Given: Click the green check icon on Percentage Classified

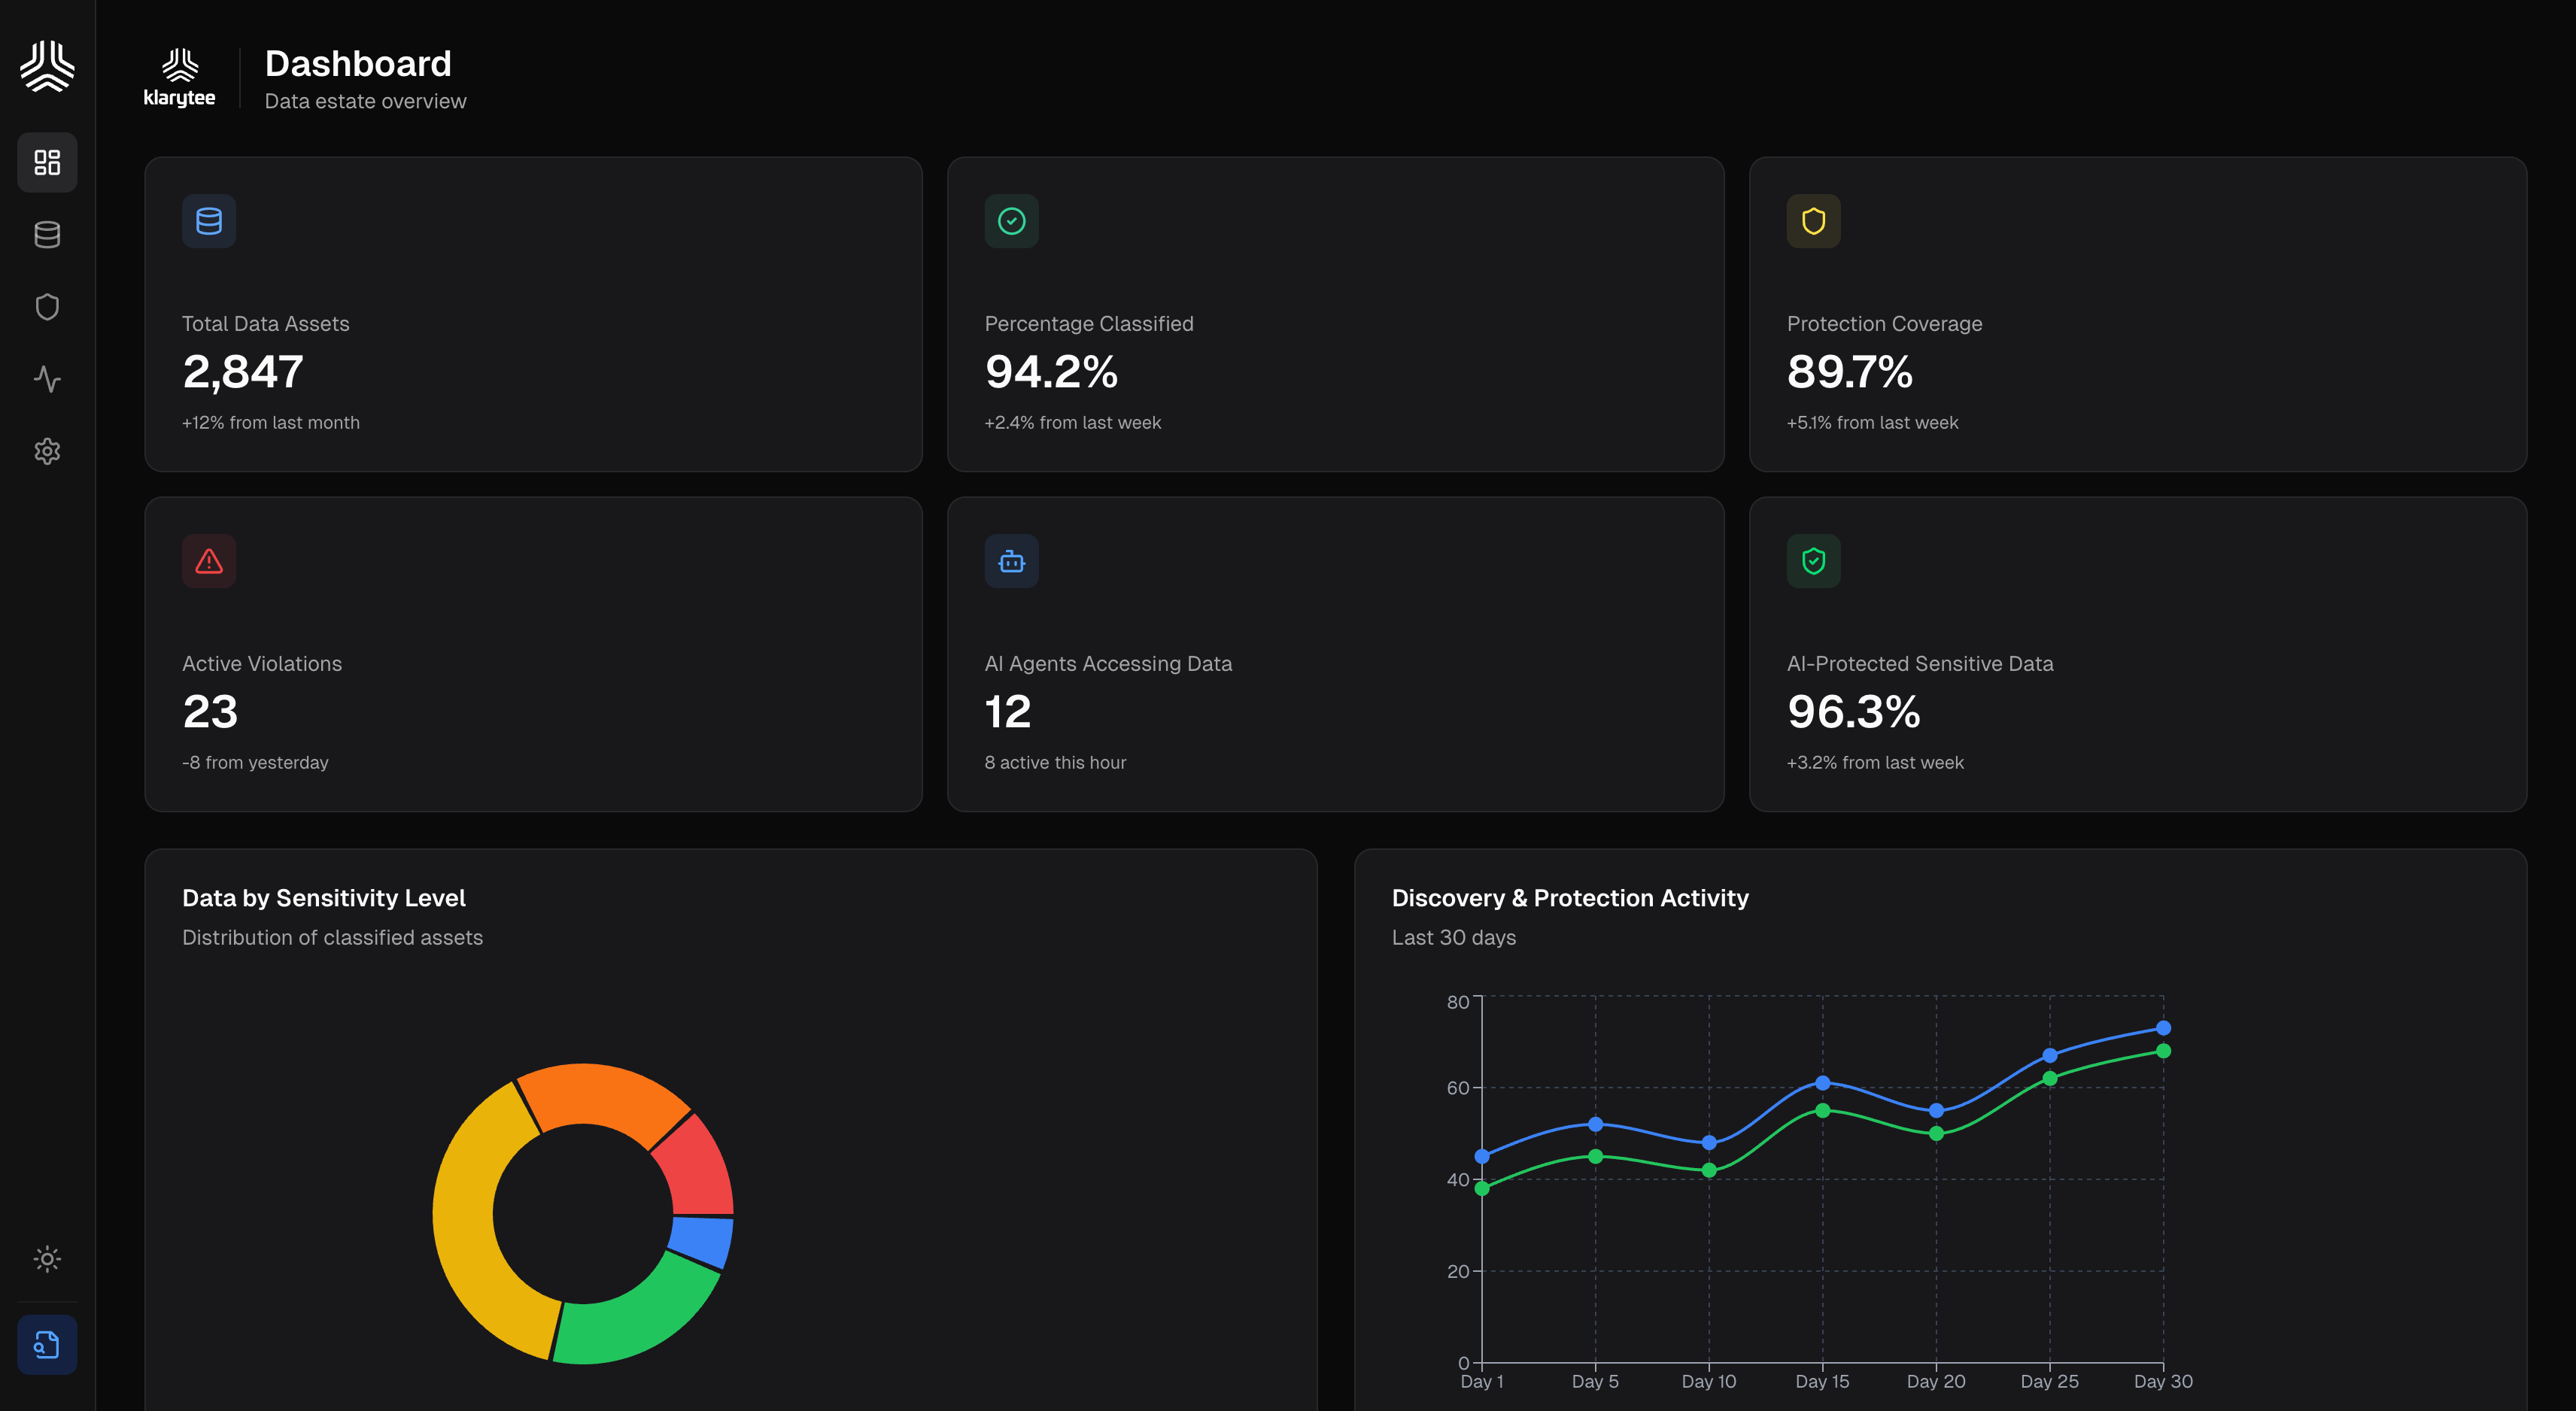Looking at the screenshot, I should pyautogui.click(x=1011, y=221).
